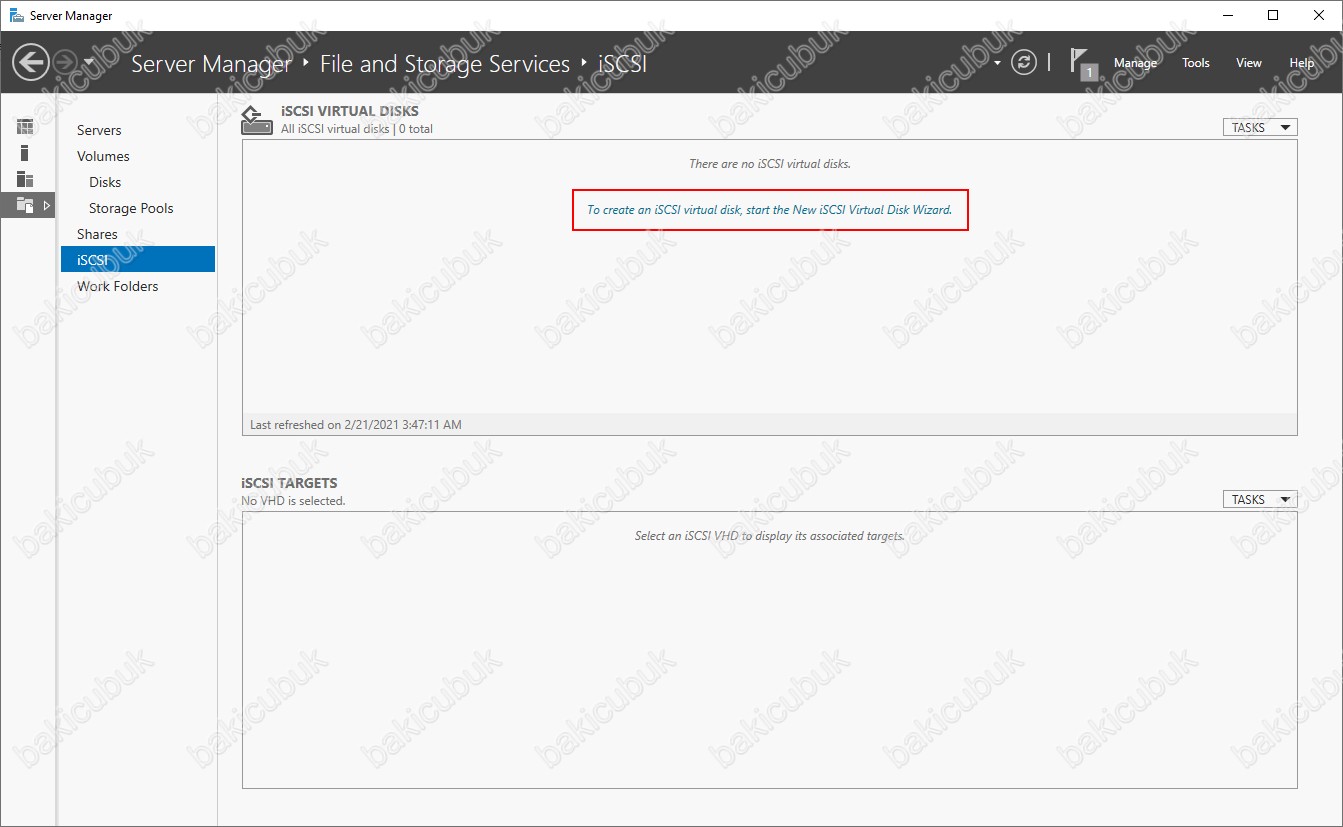Screen dimensions: 1343x827
Task: Select iSCSI in the sidebar
Action: [x=138, y=260]
